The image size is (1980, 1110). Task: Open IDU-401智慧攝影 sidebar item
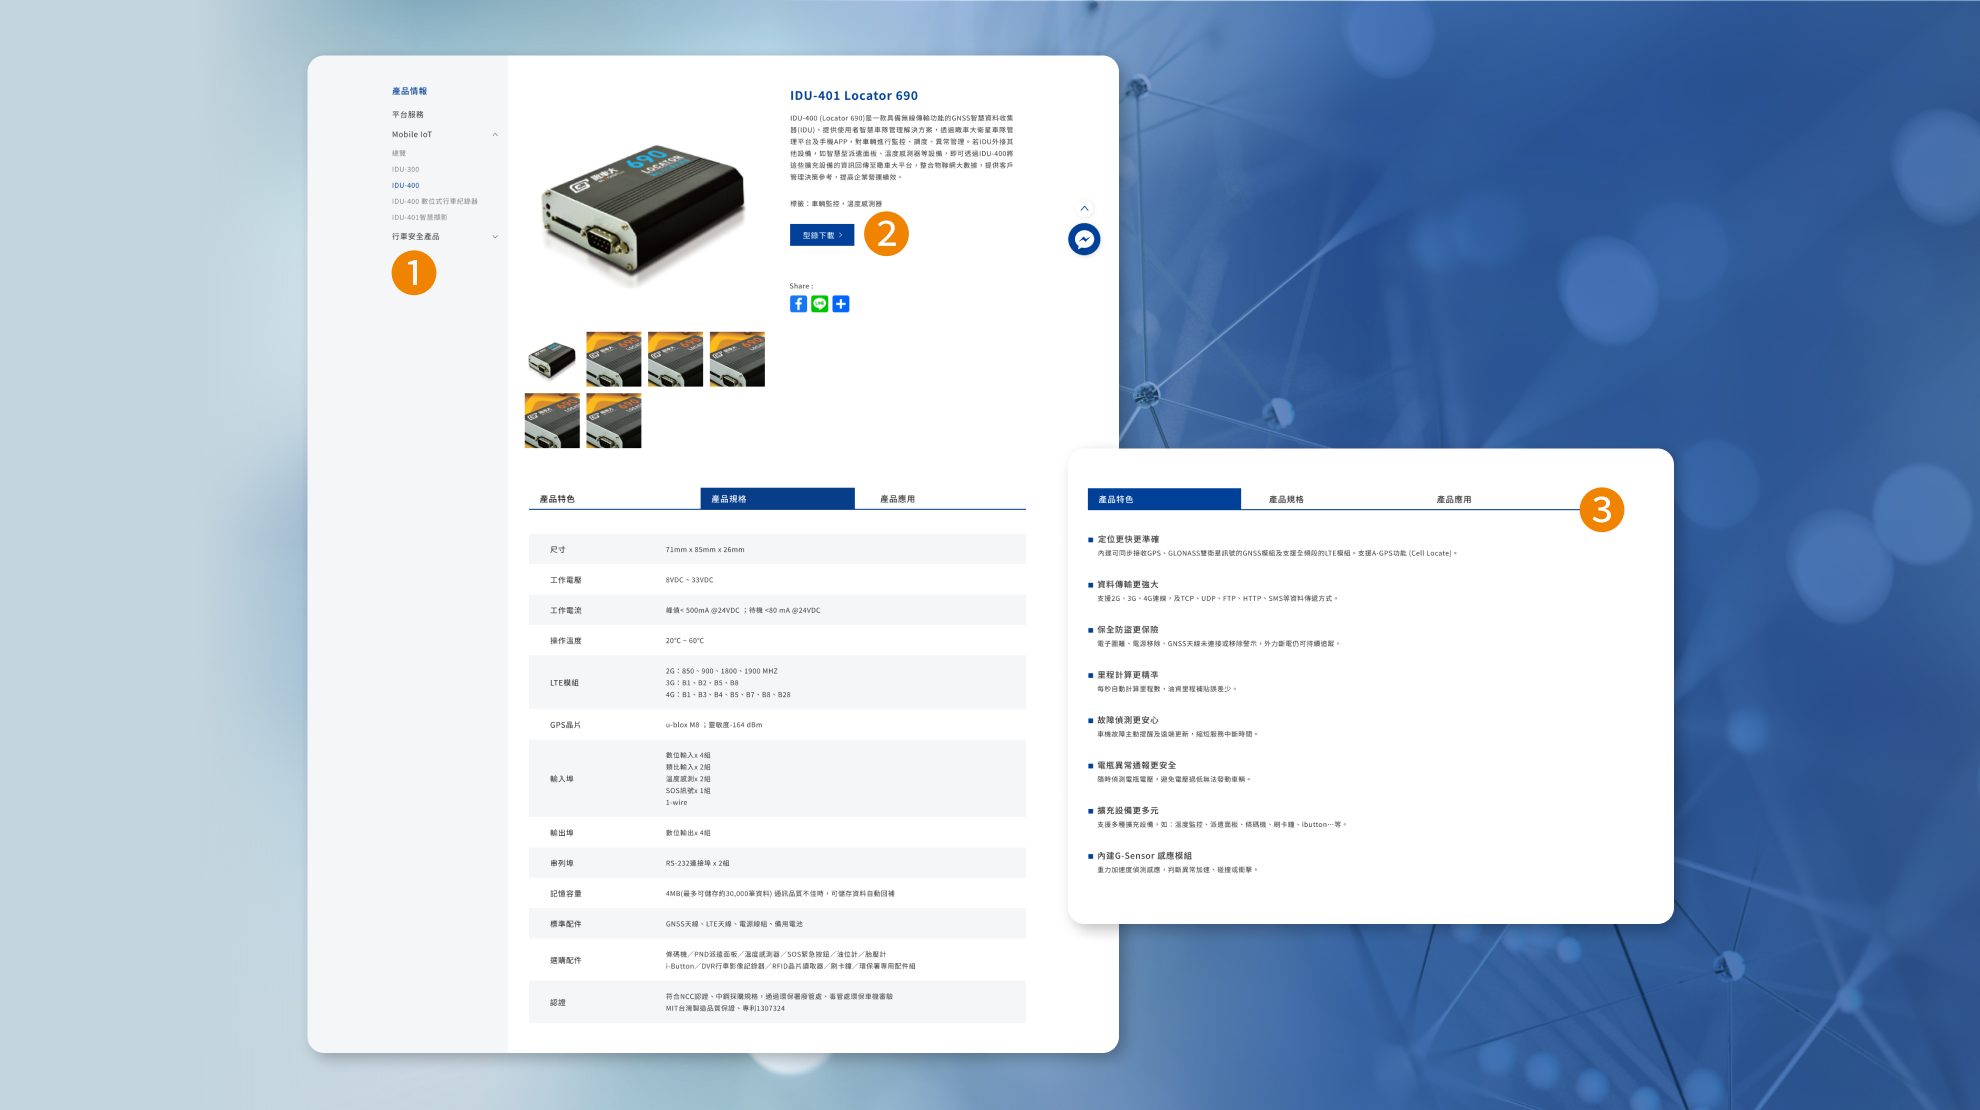click(x=420, y=217)
